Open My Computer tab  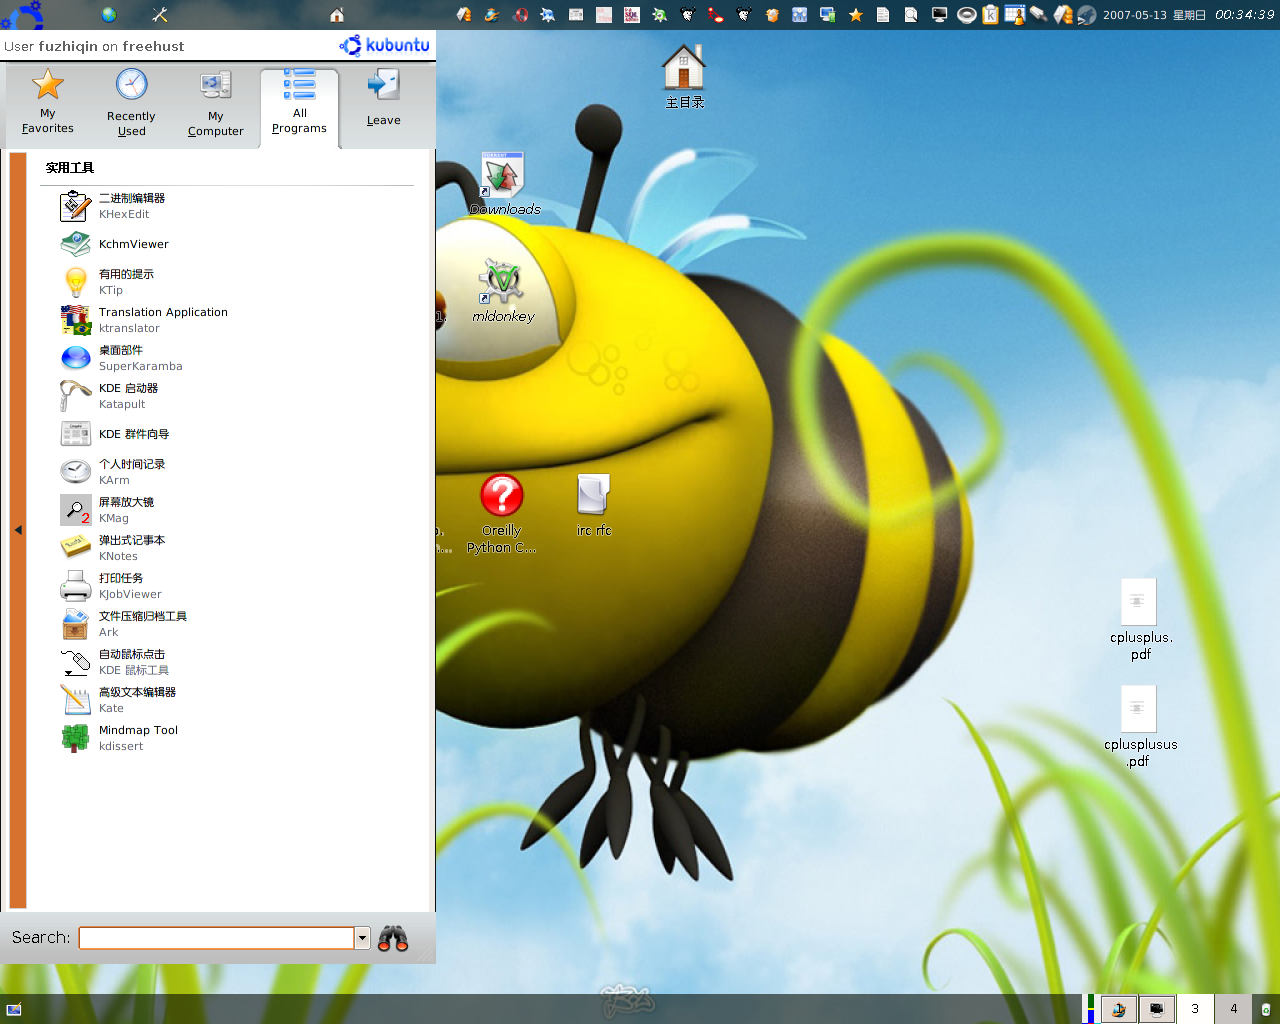point(215,102)
